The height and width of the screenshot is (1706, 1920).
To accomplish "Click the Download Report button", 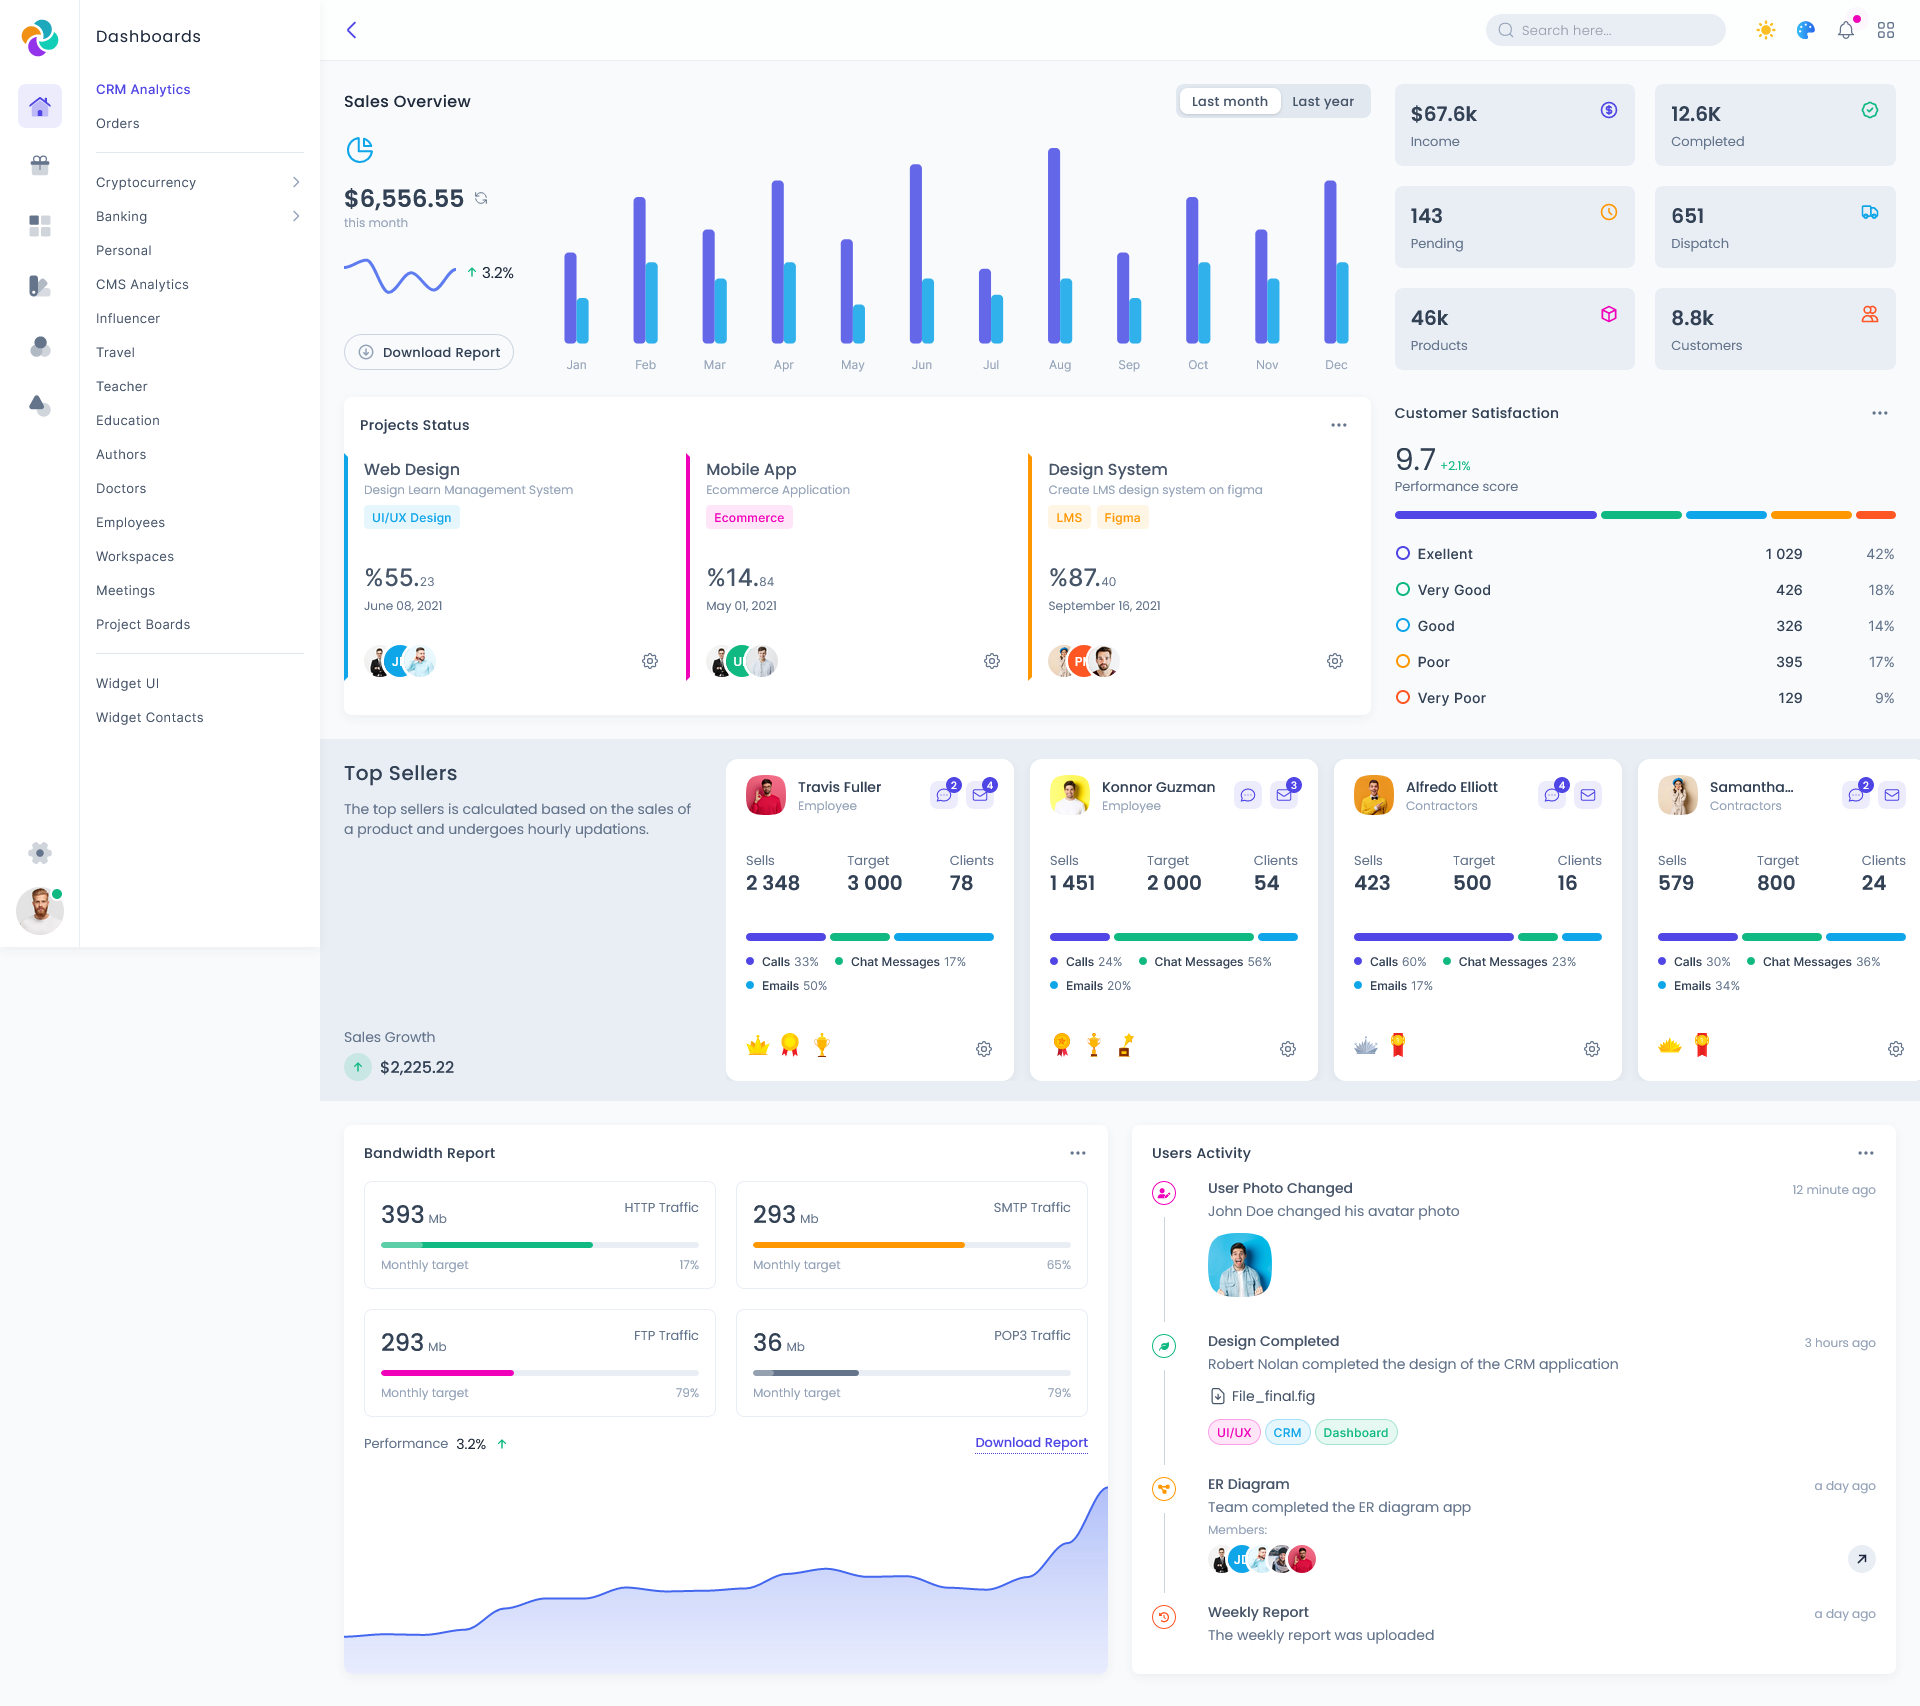I will pos(429,352).
